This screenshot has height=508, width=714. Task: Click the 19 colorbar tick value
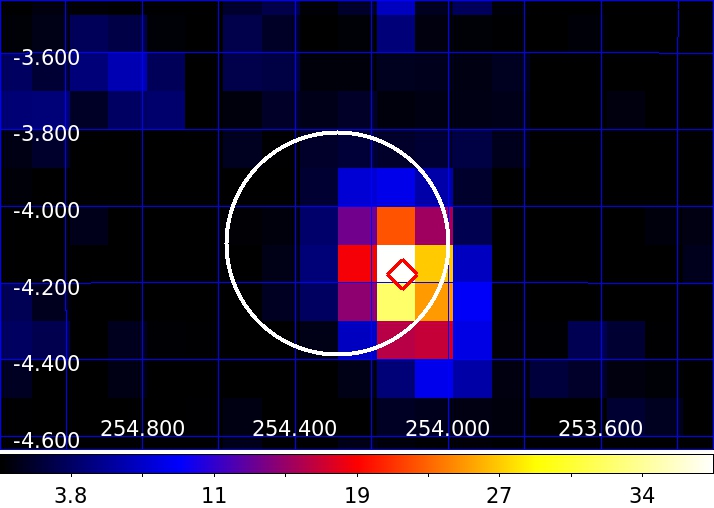357,495
